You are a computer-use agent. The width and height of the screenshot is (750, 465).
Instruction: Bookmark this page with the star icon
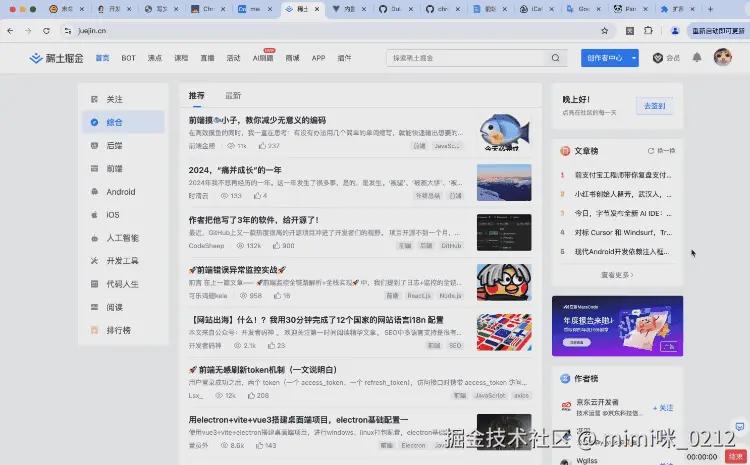click(605, 31)
